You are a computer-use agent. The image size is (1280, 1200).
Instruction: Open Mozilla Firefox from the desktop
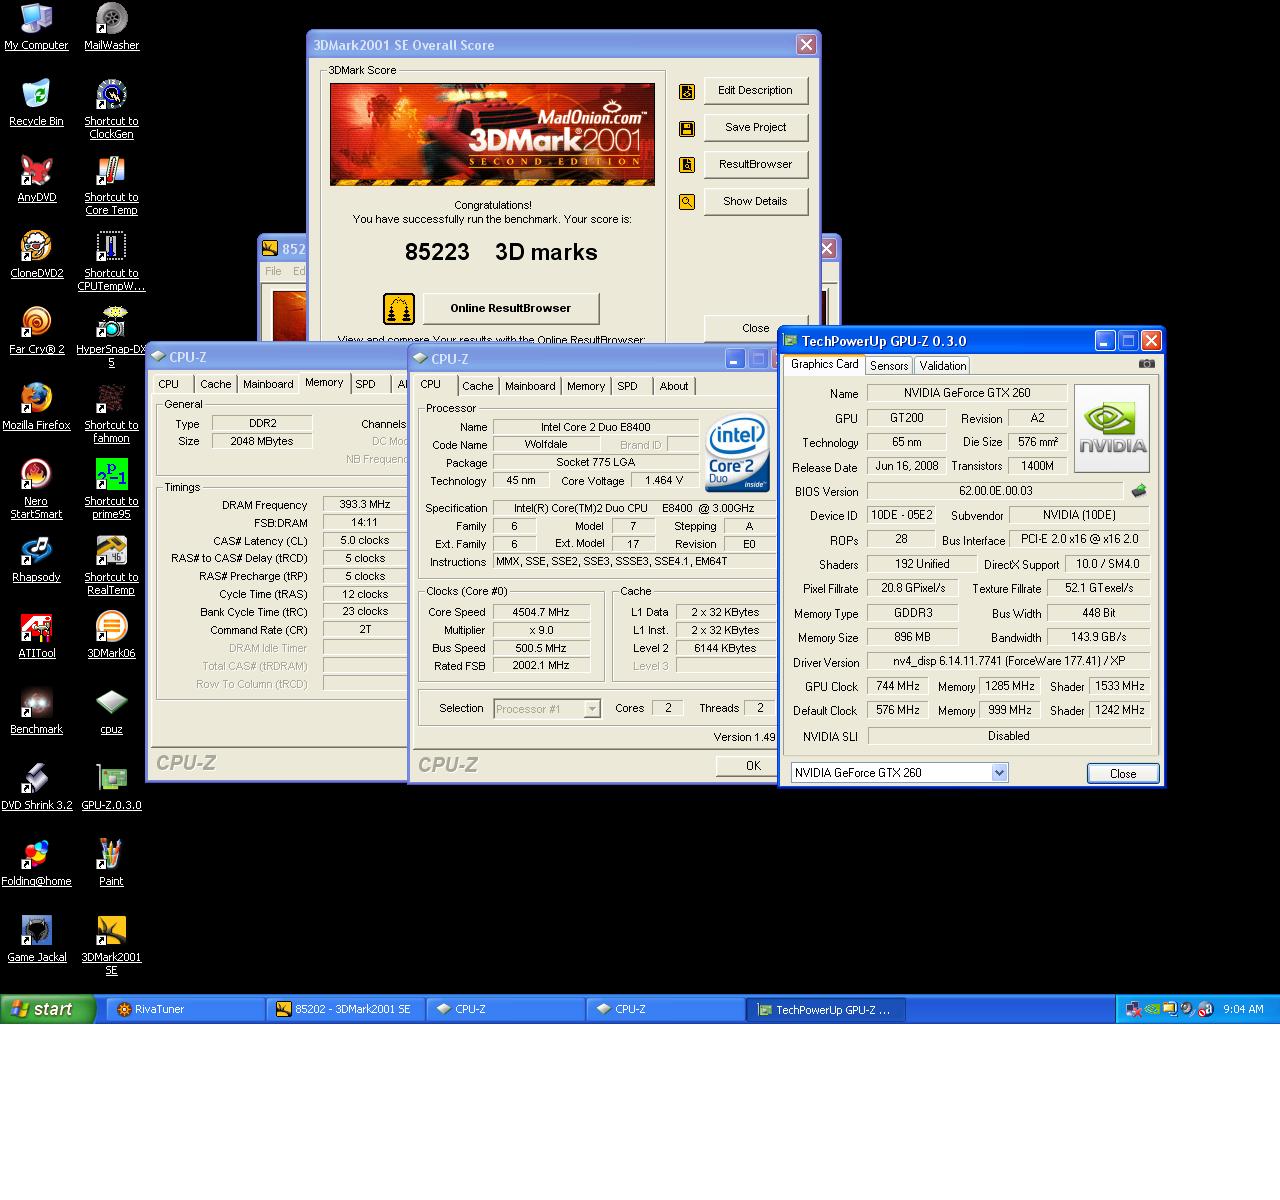point(36,407)
